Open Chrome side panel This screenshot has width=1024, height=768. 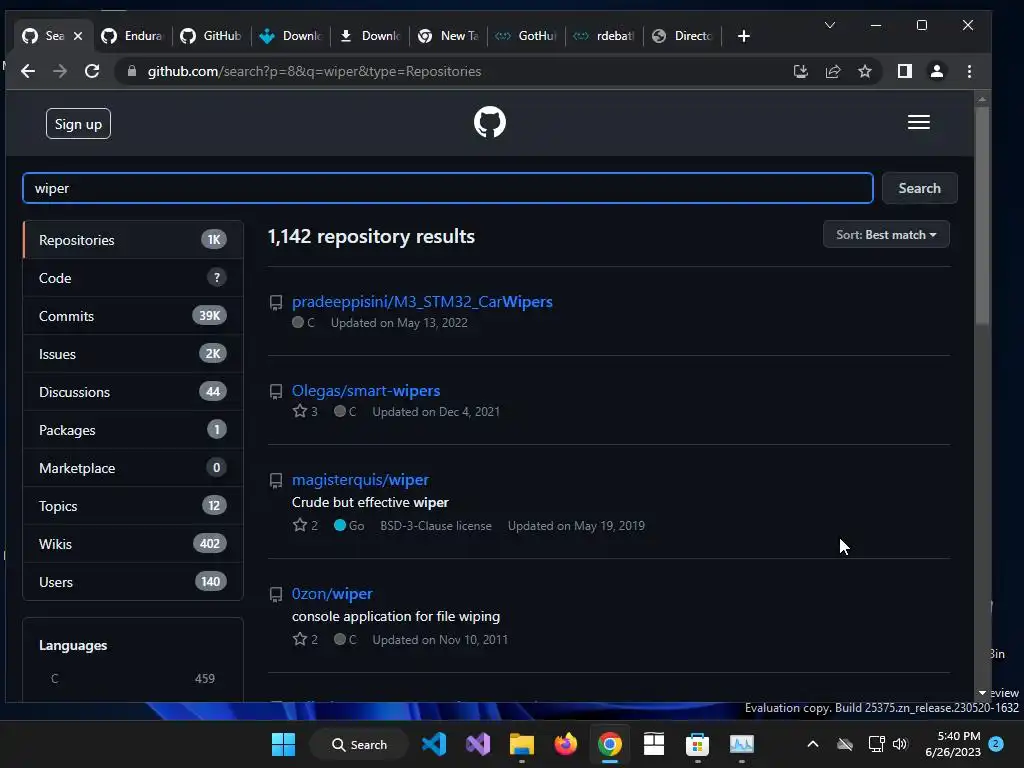click(x=904, y=71)
